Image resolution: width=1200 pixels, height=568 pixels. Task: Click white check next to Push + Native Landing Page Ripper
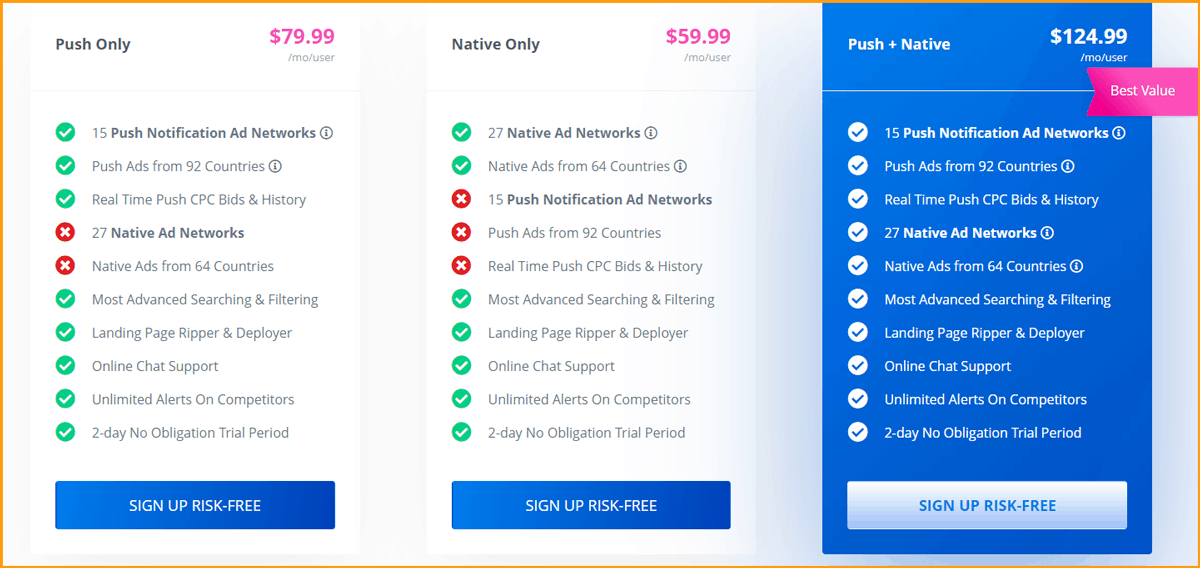click(x=857, y=333)
